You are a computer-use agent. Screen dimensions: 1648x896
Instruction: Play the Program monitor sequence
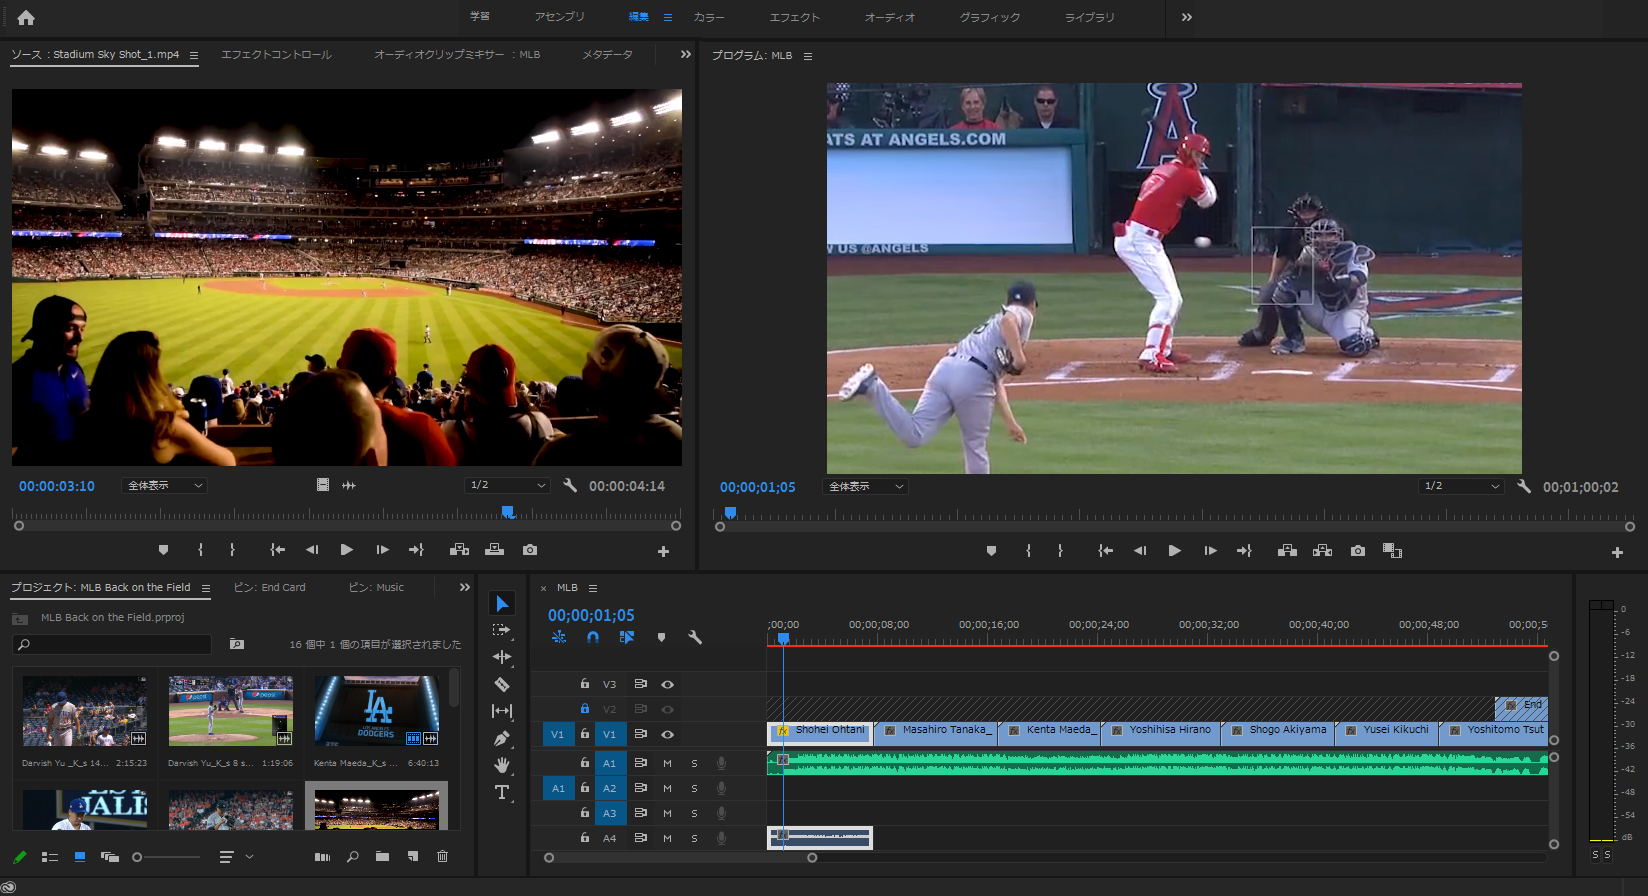click(x=1174, y=551)
